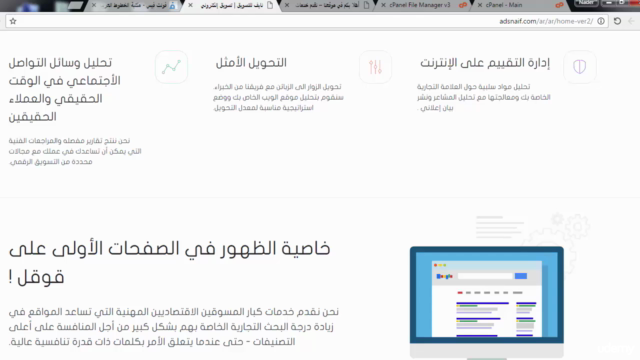640x360 pixels.
Task: Close the active e-marketing tab
Action: [x=190, y=5]
